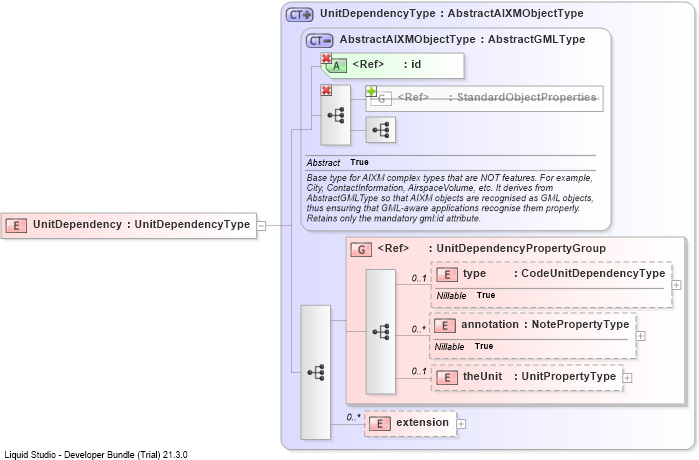Click the small sequence icon below StandardObjectProperties

(x=381, y=130)
